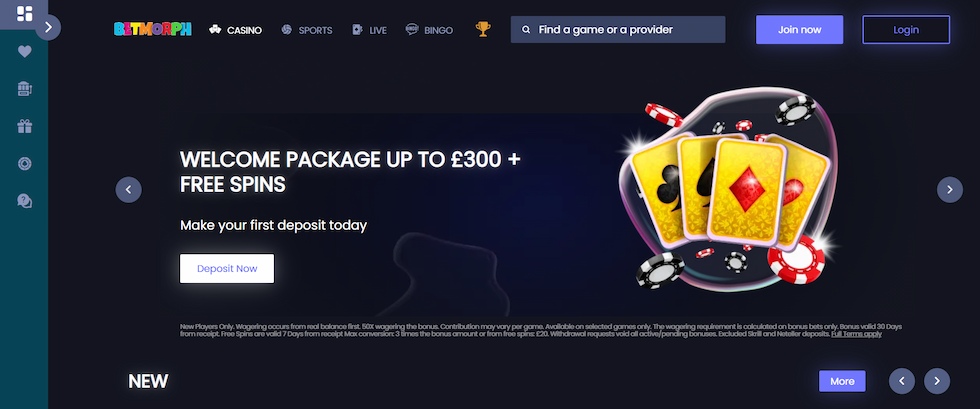Viewport: 980px width, 409px height.
Task: Click the slot machine icon in sidebar
Action: tap(24, 89)
